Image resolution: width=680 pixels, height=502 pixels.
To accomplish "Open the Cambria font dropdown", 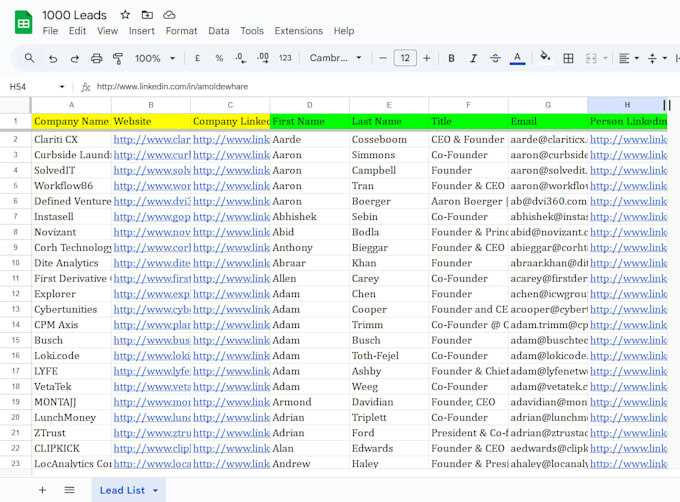I will click(336, 58).
